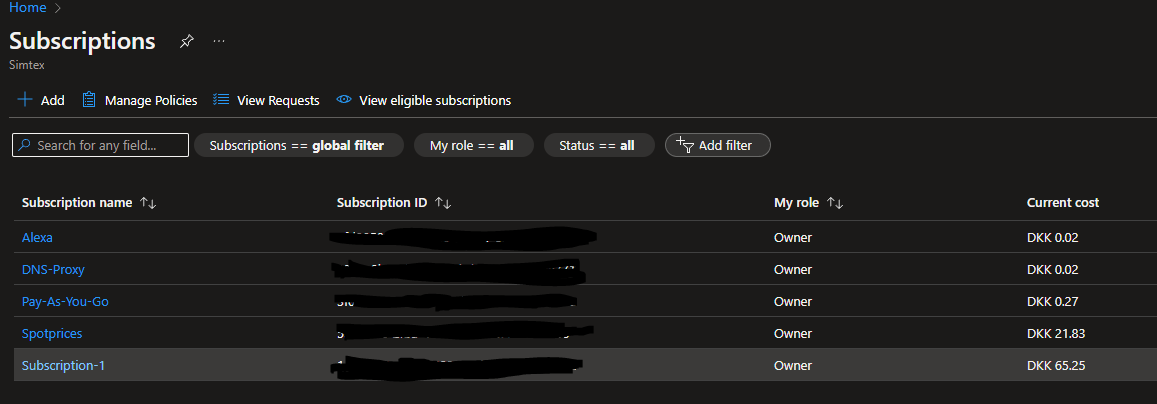Open the Pay-As-You-Go subscription

[65, 301]
